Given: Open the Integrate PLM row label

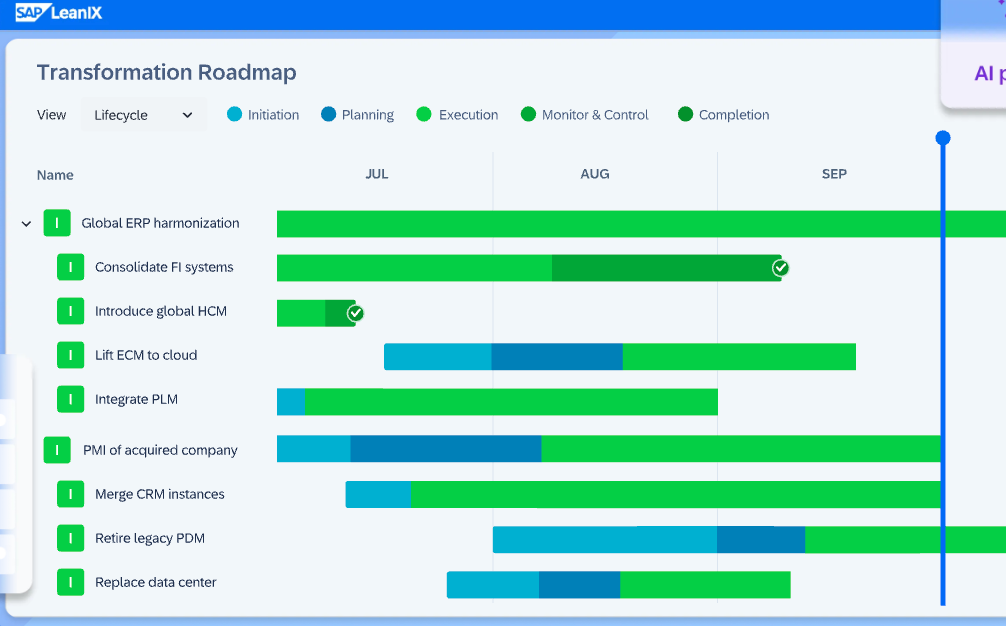Looking at the screenshot, I should (137, 399).
